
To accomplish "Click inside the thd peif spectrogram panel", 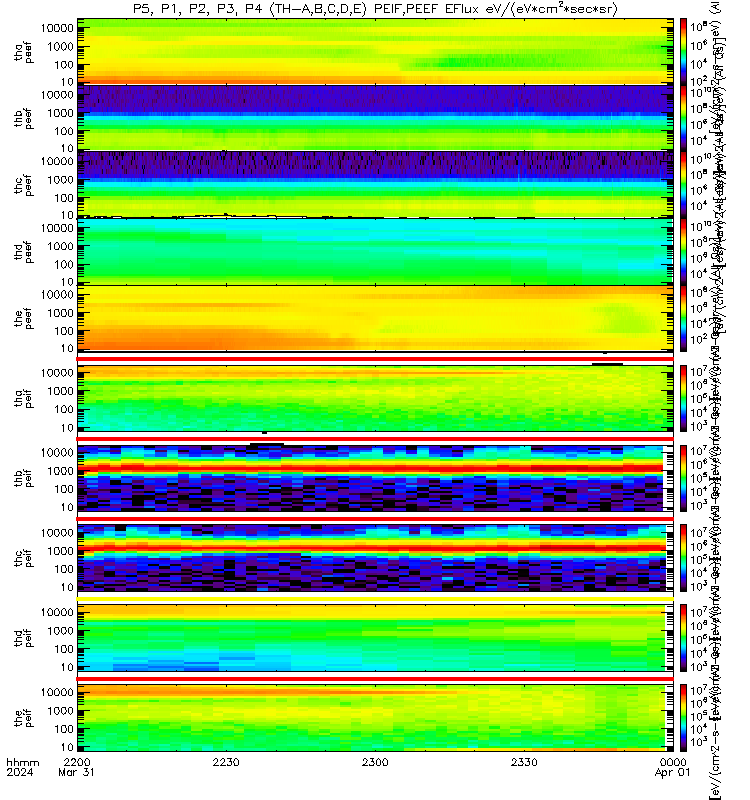I will tap(375, 638).
